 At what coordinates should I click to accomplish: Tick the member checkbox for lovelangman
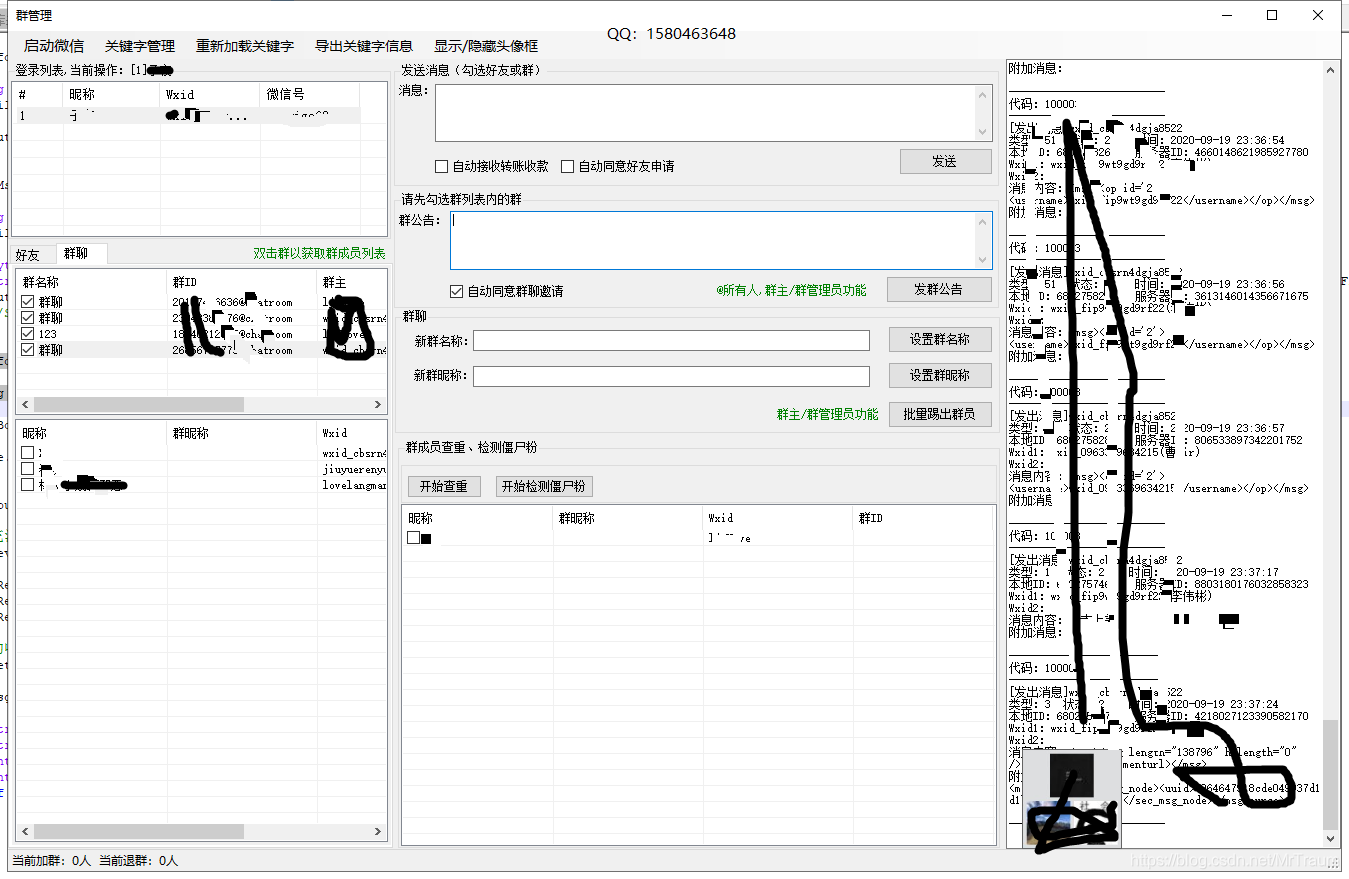click(27, 485)
